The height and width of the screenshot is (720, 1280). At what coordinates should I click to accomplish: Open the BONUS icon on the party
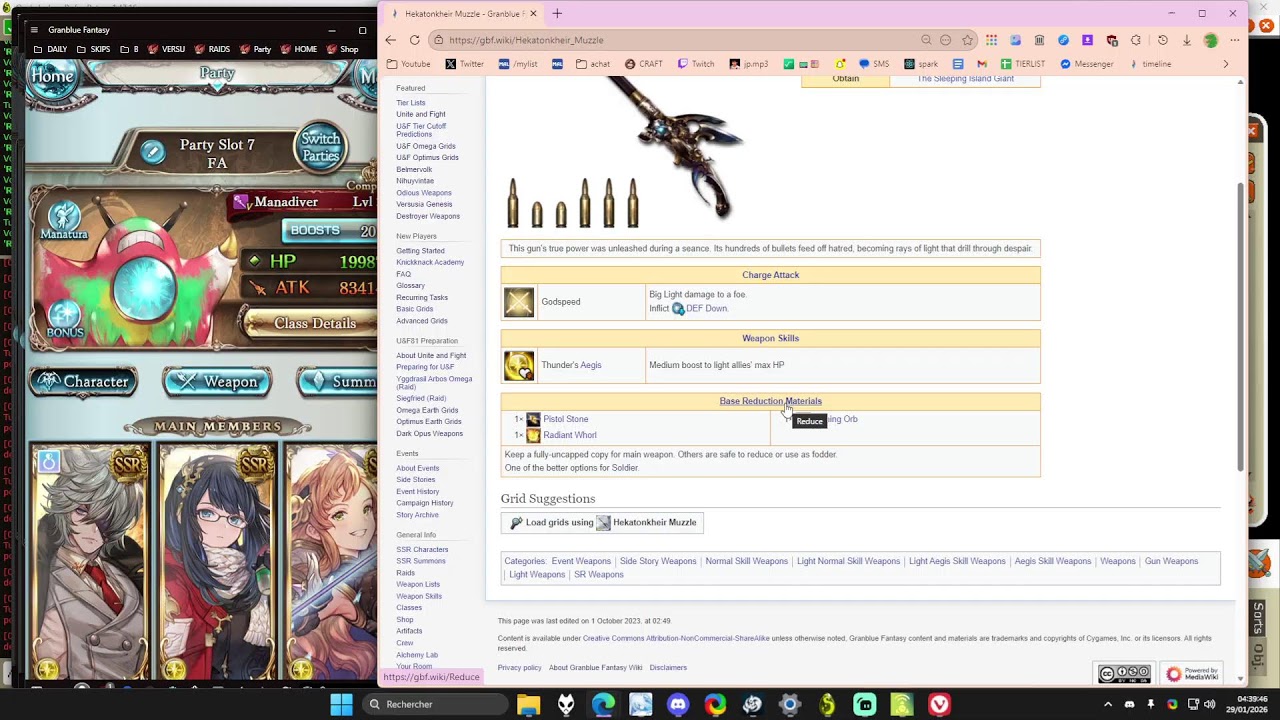[65, 320]
